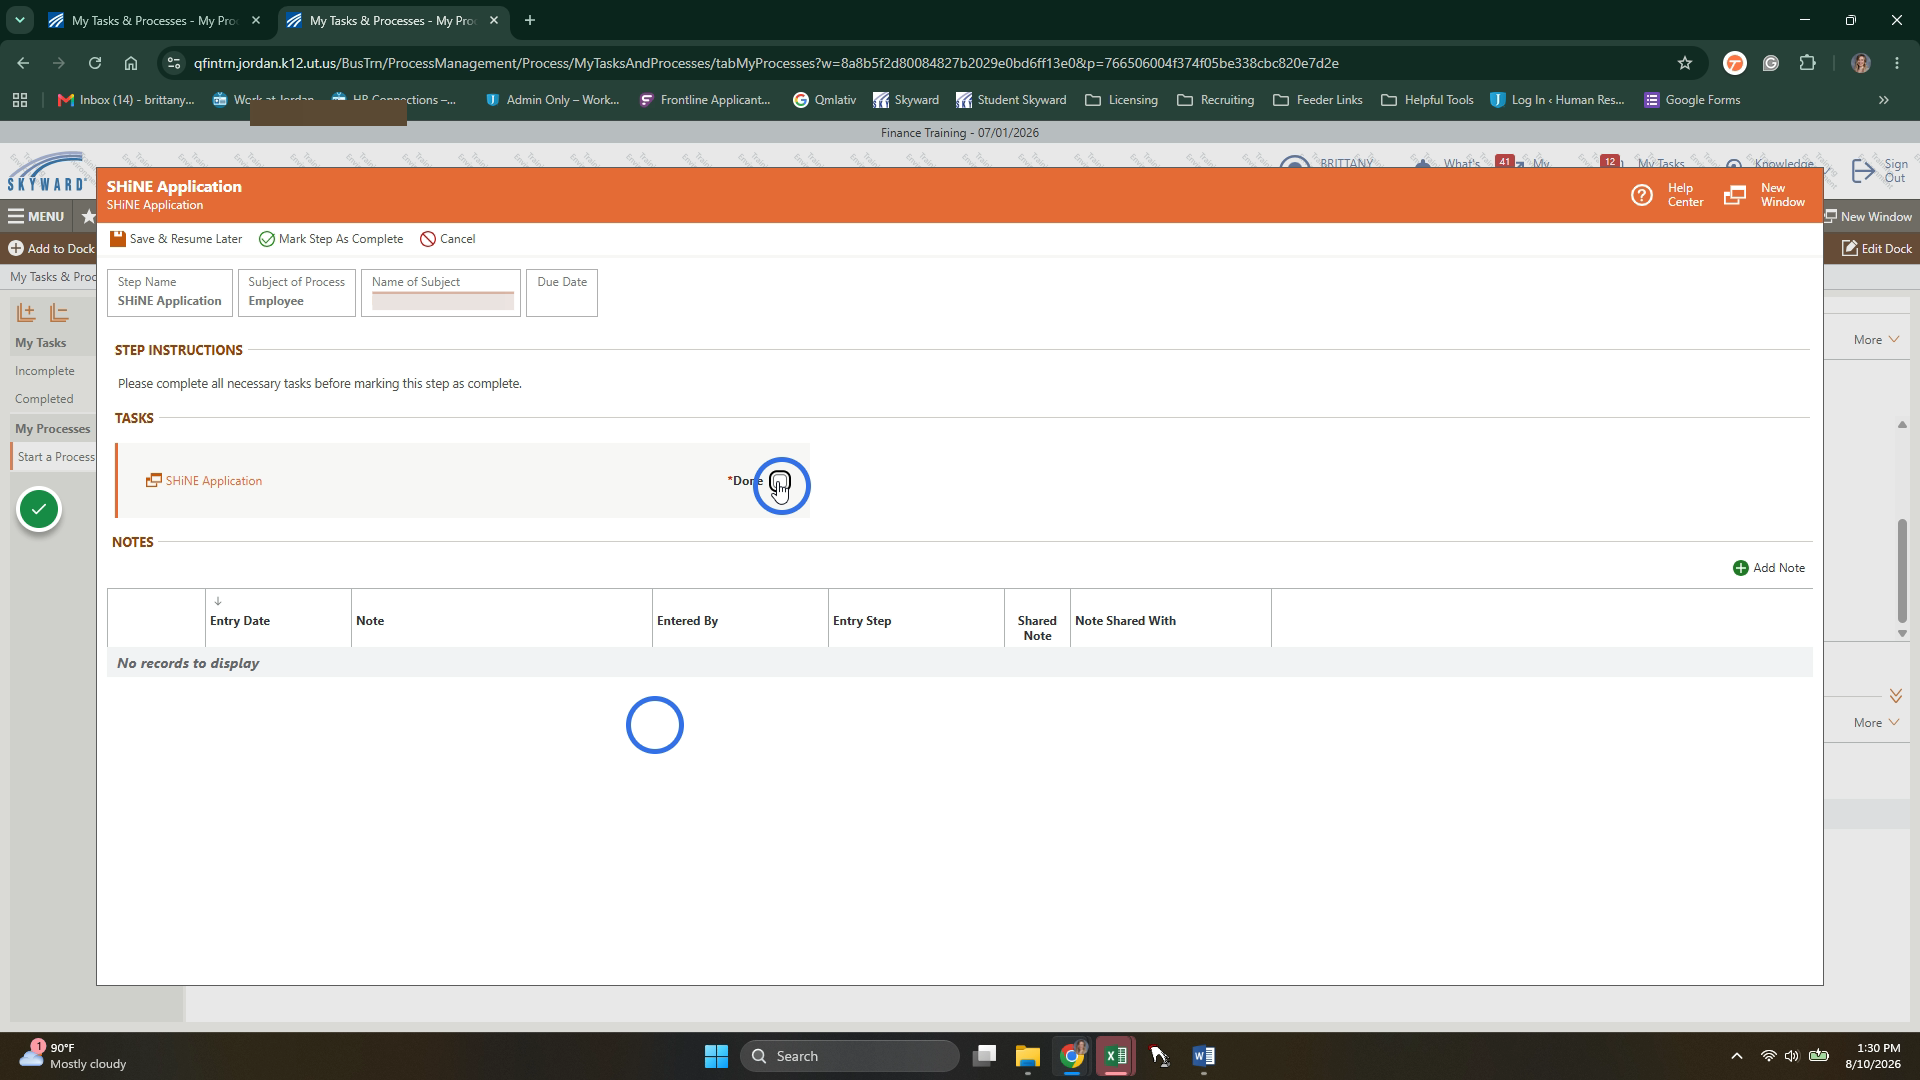Viewport: 1920px width, 1080px height.
Task: Select Incomplete under My Tasks
Action: 45,371
